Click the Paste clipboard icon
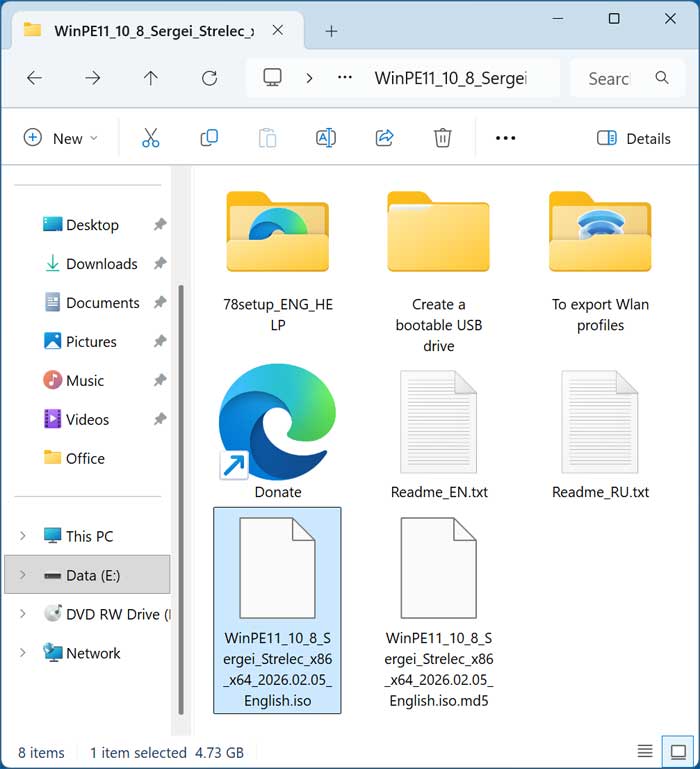Screen dimensions: 700x769 tap(267, 138)
